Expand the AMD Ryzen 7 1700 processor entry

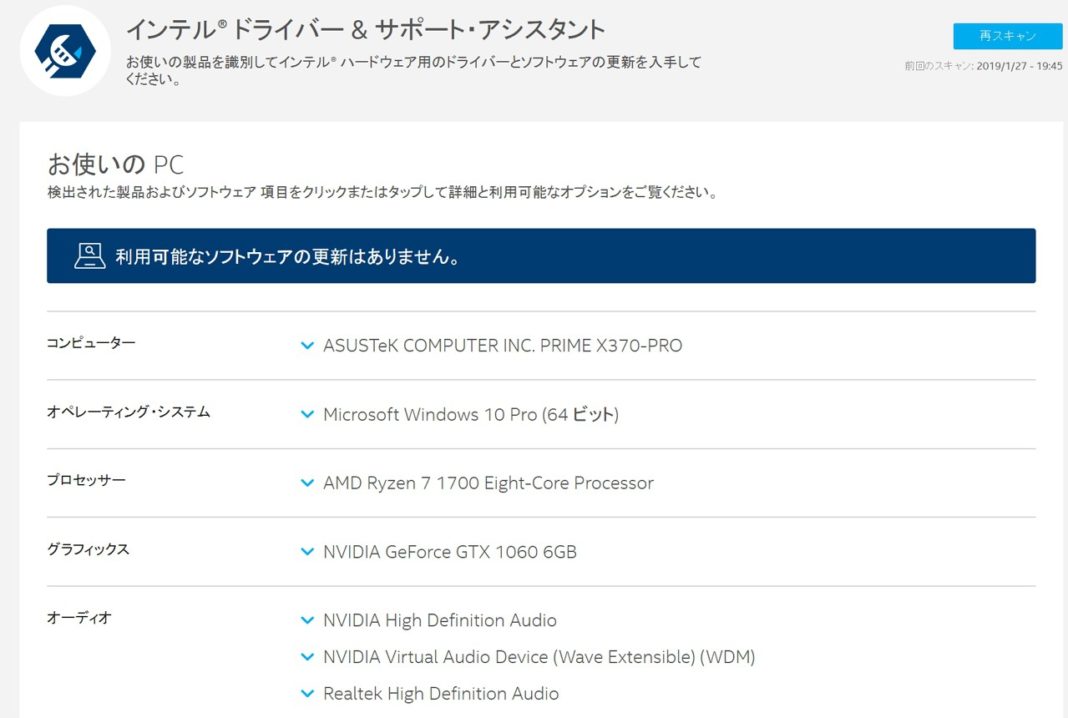pos(308,483)
